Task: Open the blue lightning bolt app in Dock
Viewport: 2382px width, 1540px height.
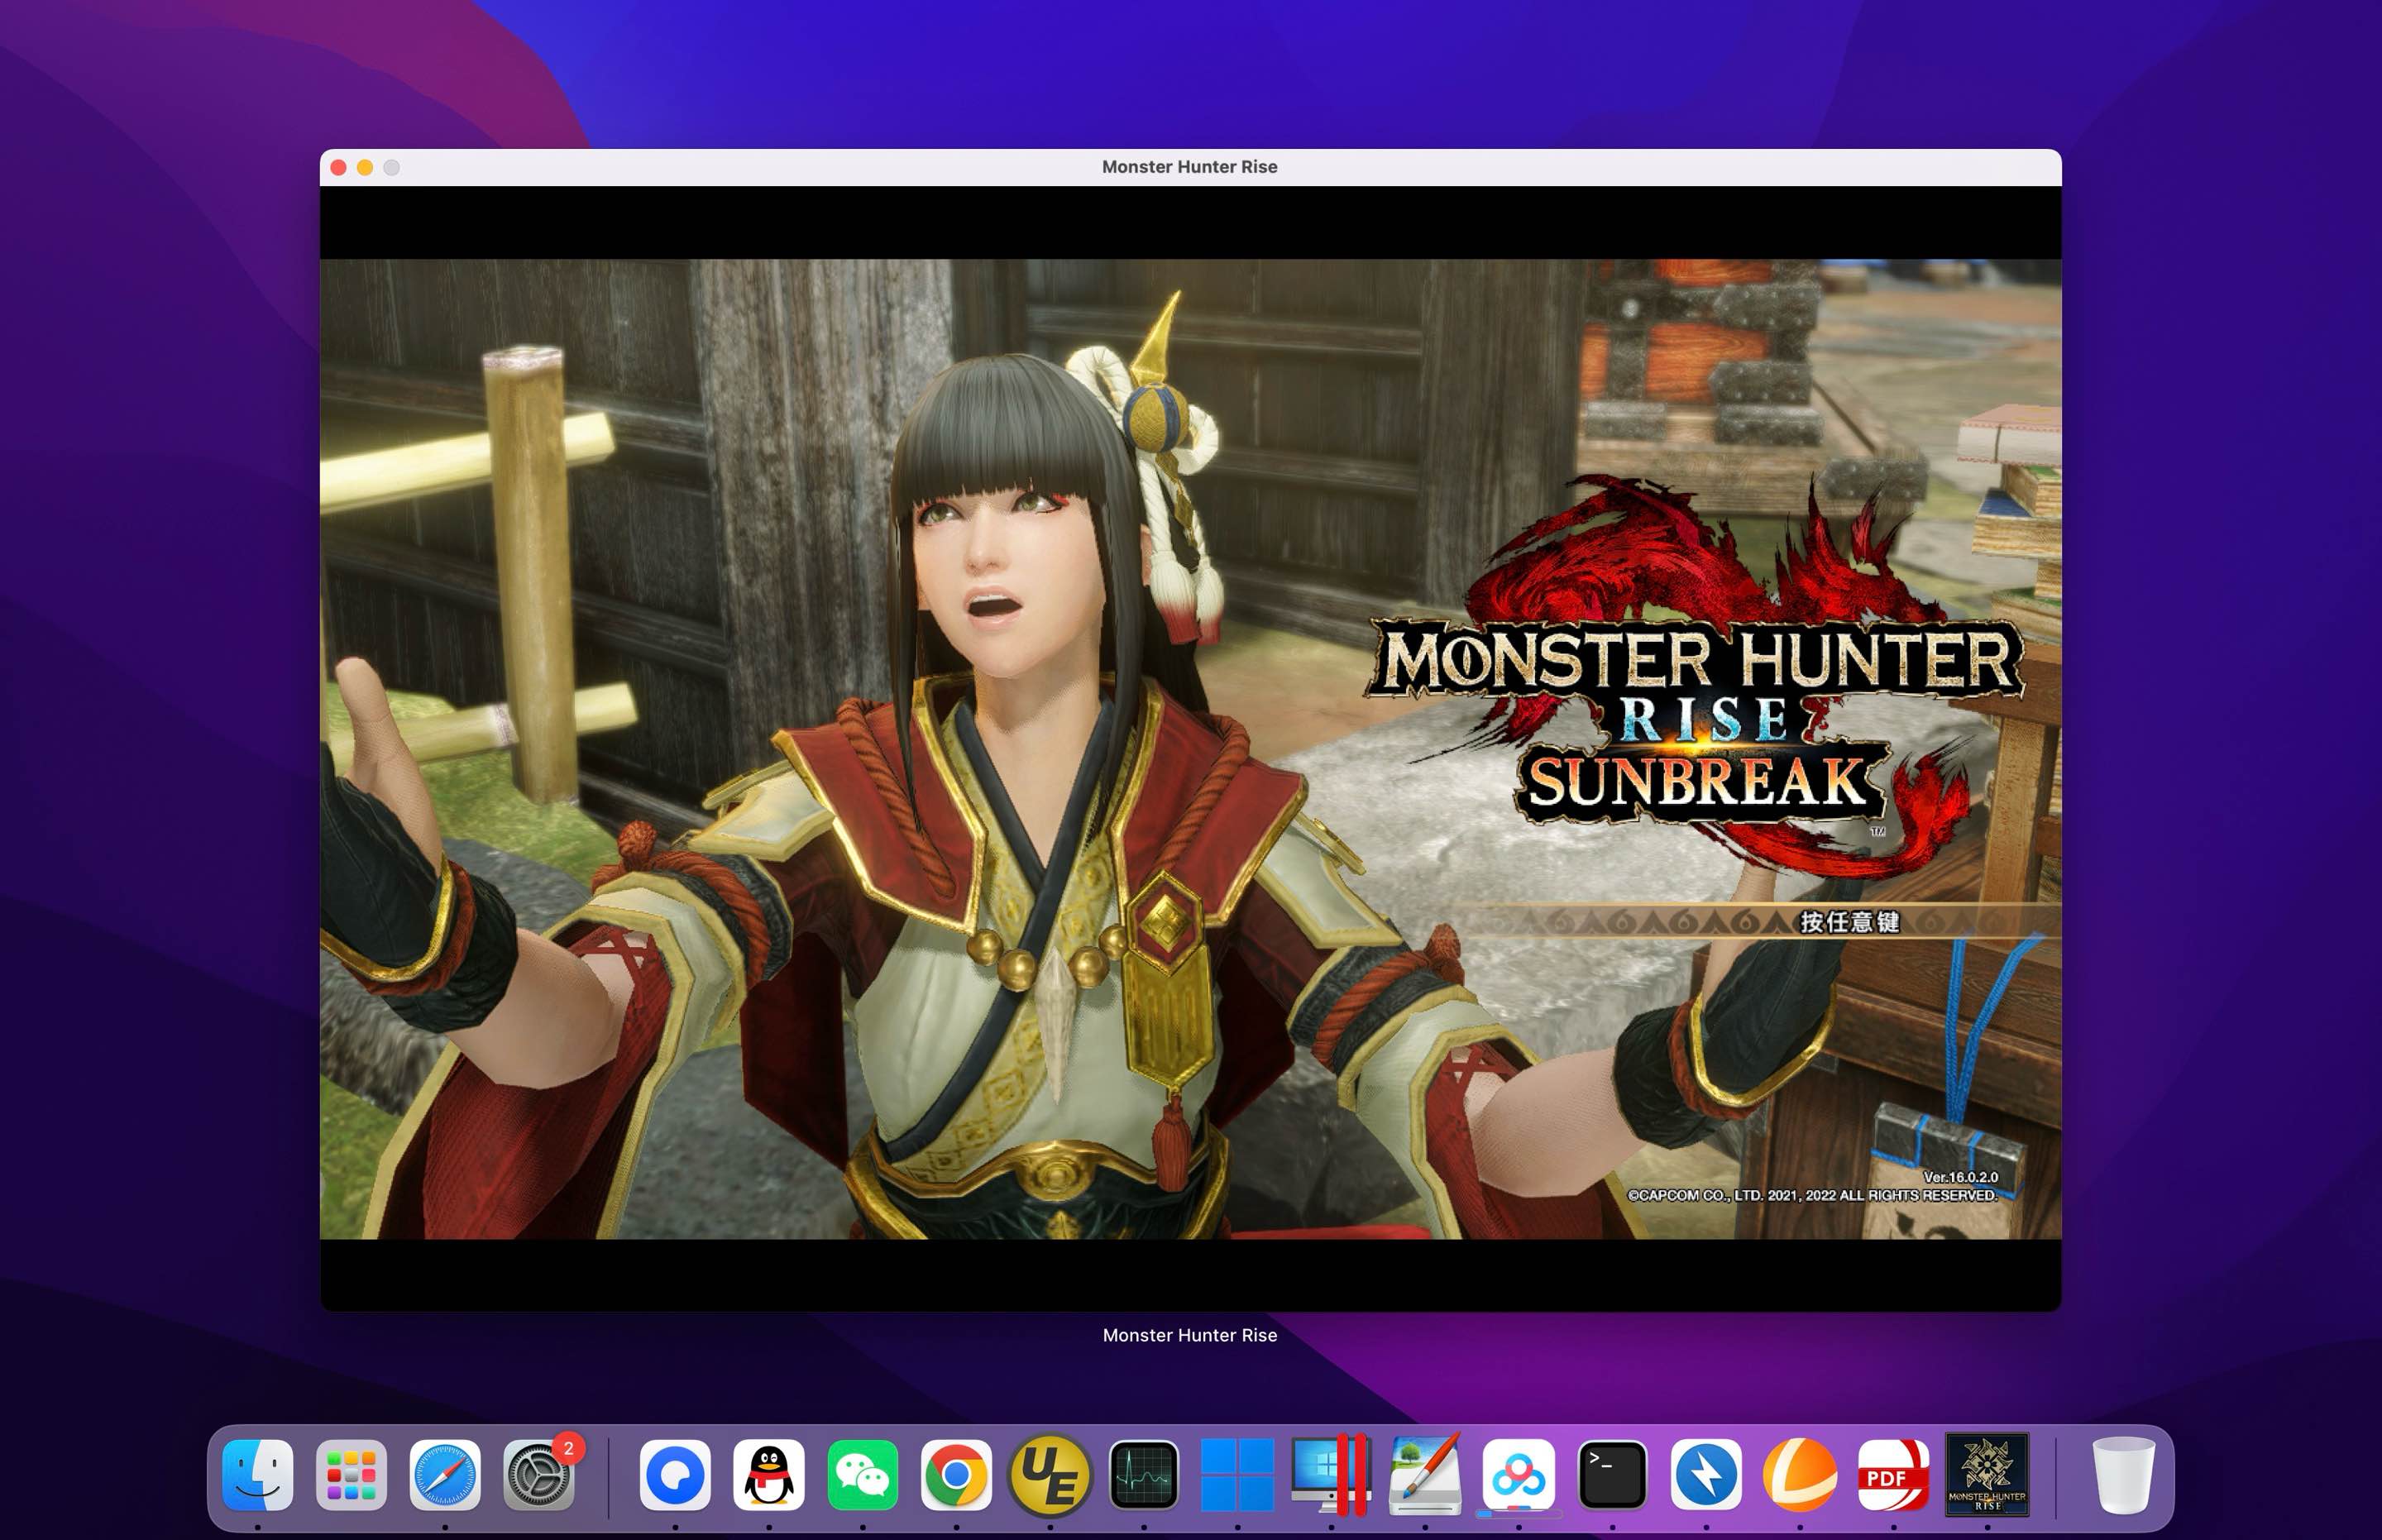Action: 1706,1474
